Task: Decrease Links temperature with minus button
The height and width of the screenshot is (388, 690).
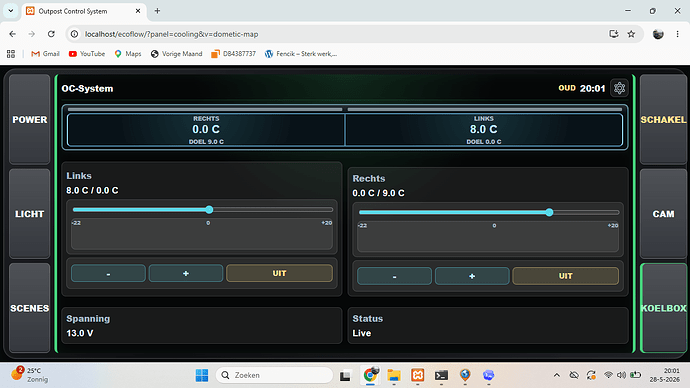Action: click(108, 273)
